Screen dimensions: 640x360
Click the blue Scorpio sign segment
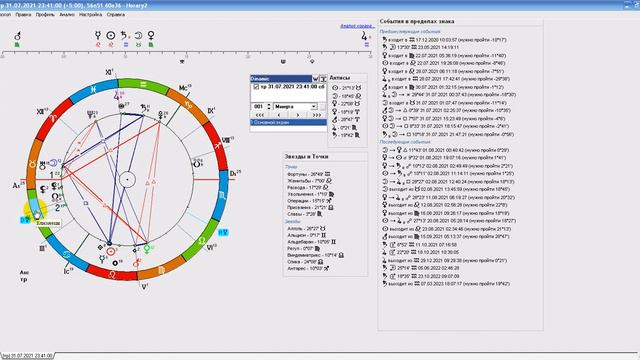[222, 195]
